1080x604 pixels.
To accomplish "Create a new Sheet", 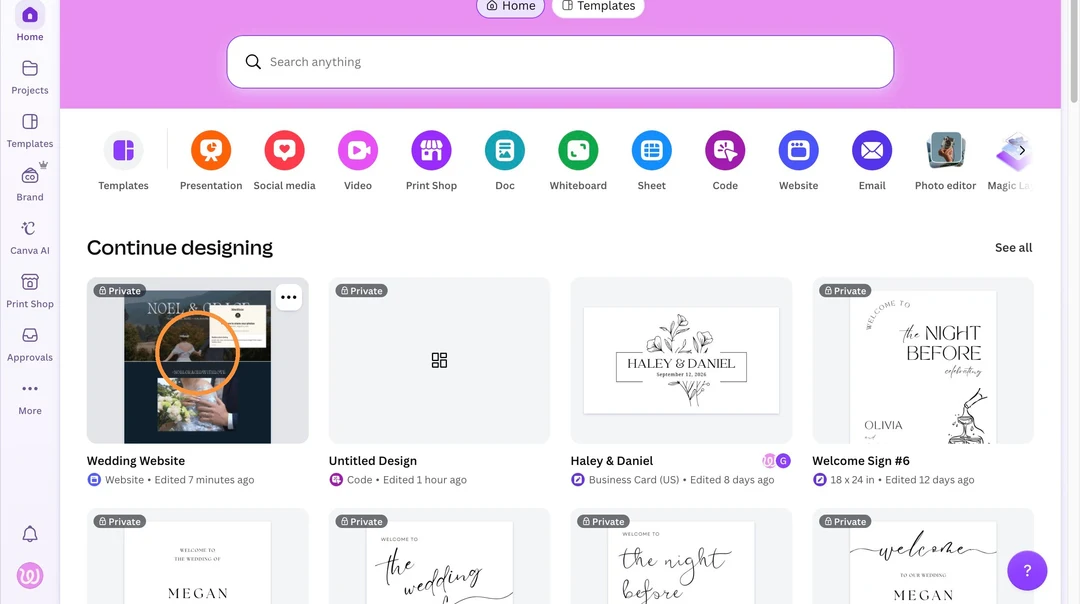I will (652, 150).
